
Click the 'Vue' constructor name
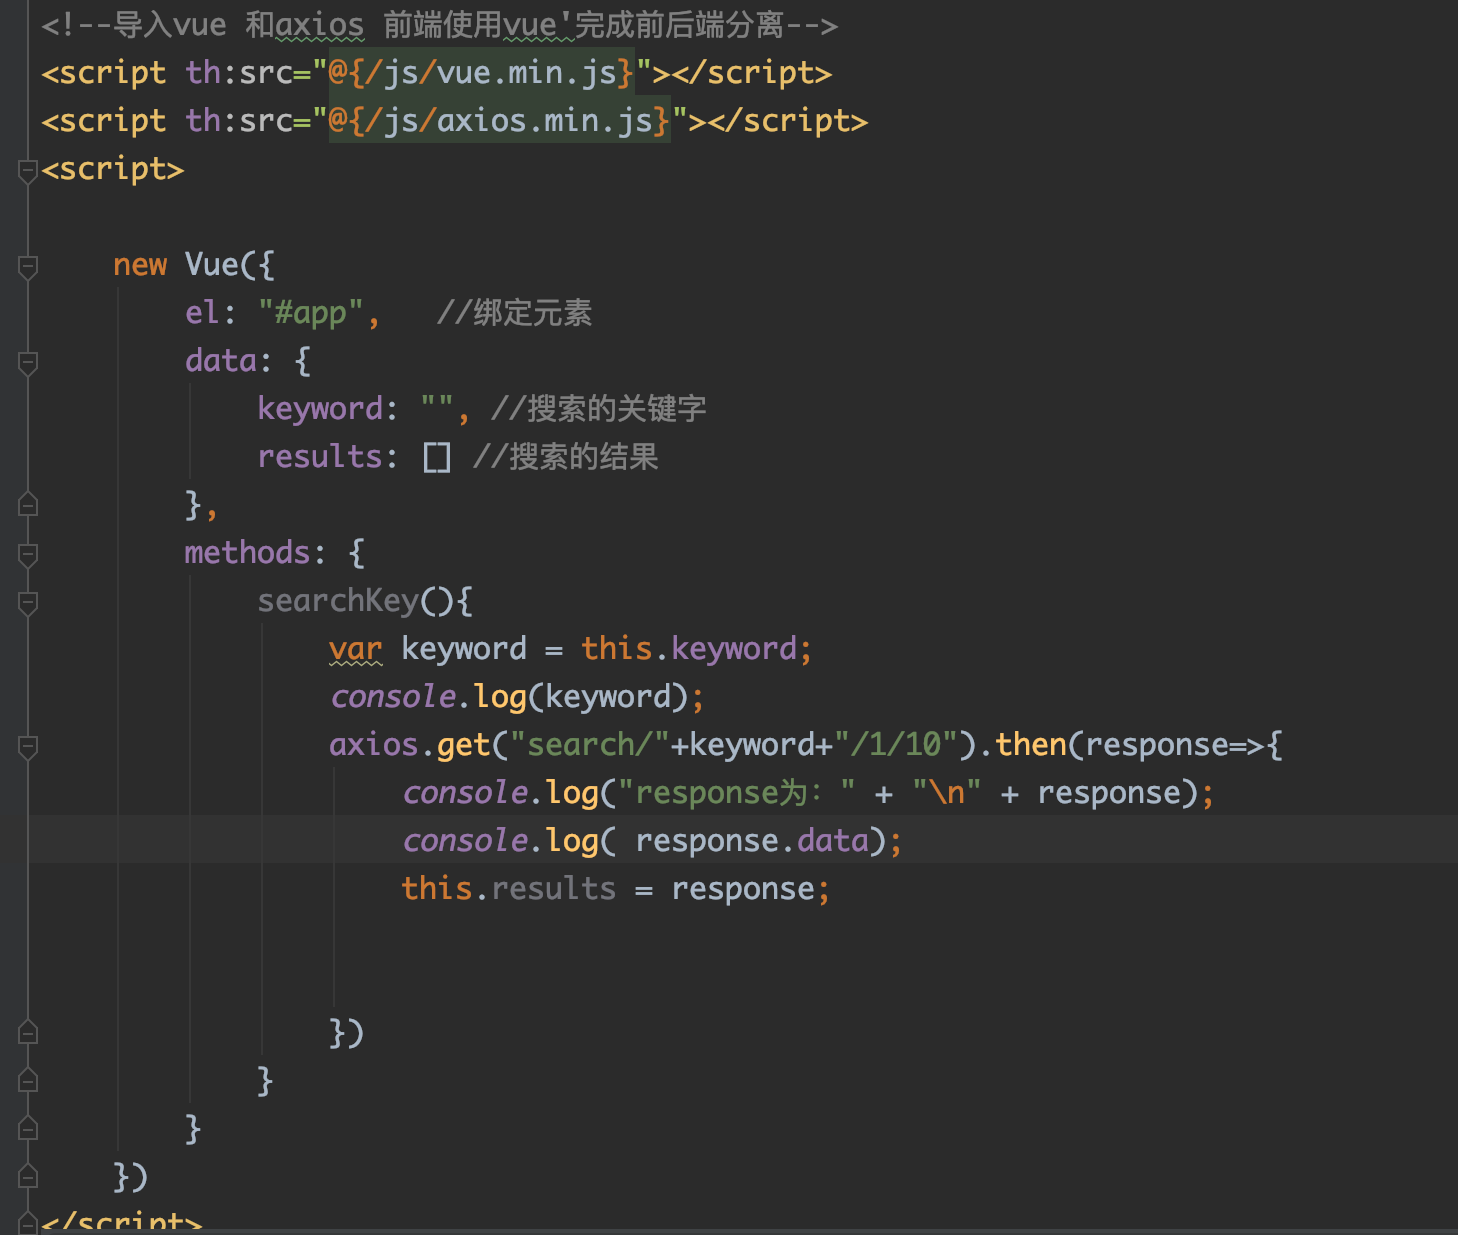[212, 265]
